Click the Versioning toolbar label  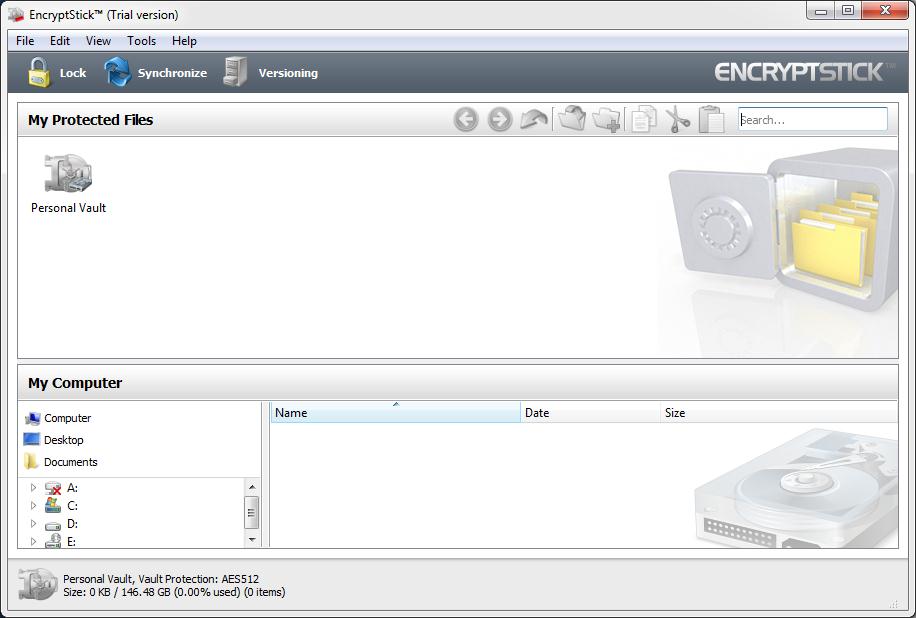288,73
